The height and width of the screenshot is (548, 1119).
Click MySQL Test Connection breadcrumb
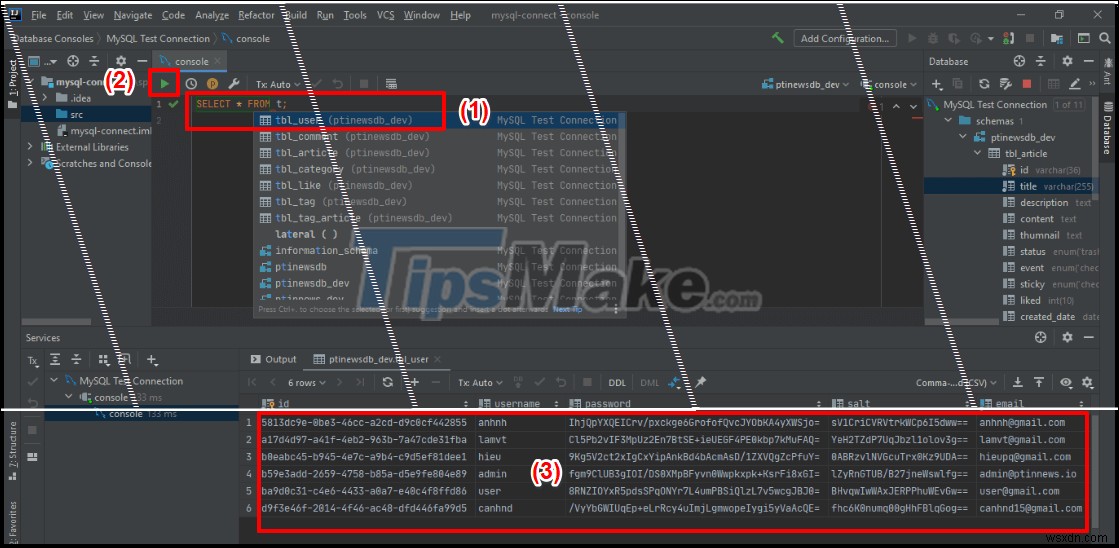tap(157, 39)
